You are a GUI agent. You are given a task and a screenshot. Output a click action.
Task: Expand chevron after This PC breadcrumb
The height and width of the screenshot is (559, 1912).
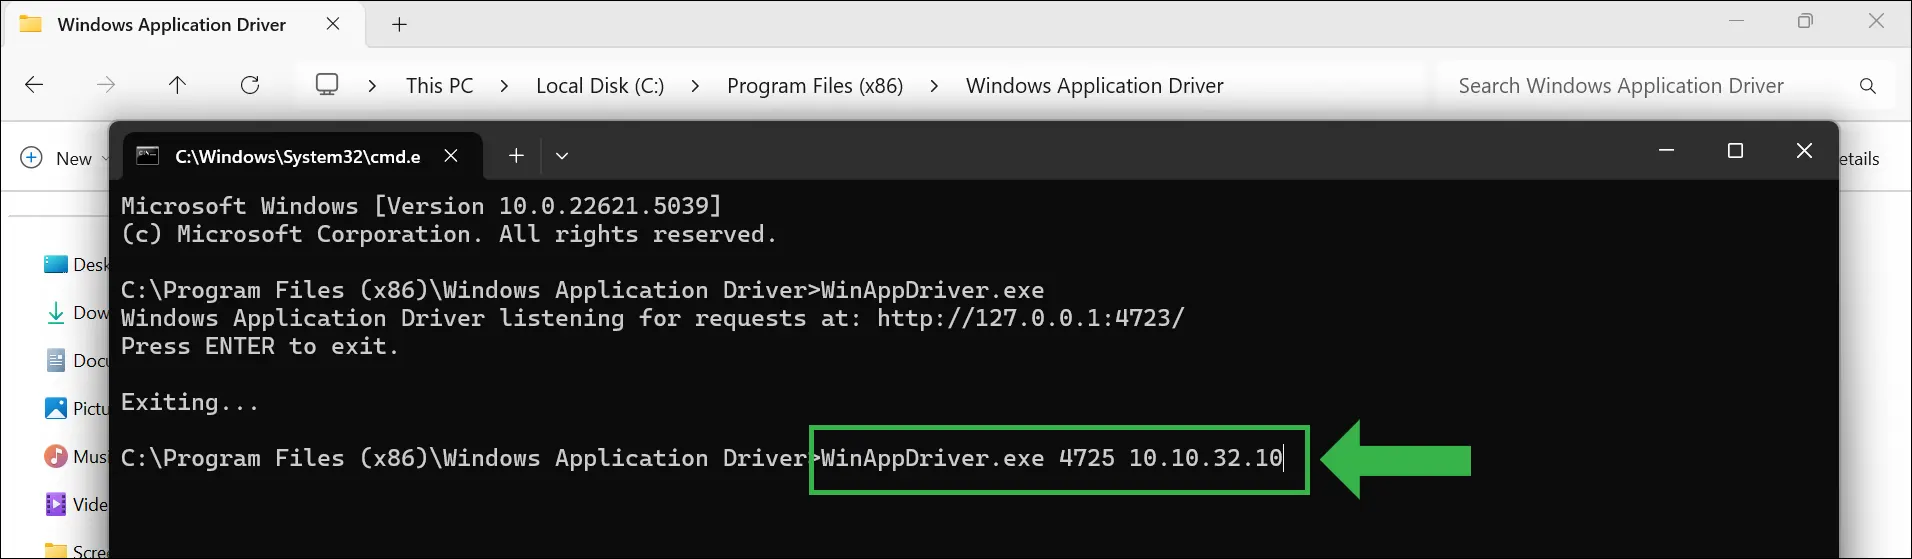click(x=504, y=86)
